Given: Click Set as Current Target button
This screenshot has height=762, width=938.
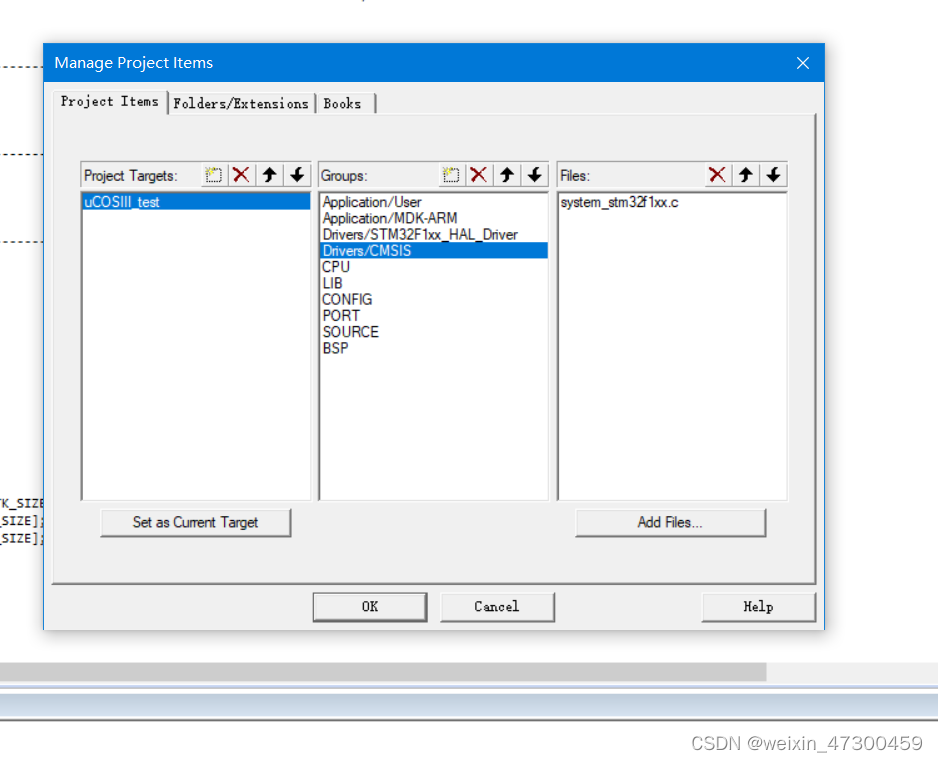Looking at the screenshot, I should point(196,522).
